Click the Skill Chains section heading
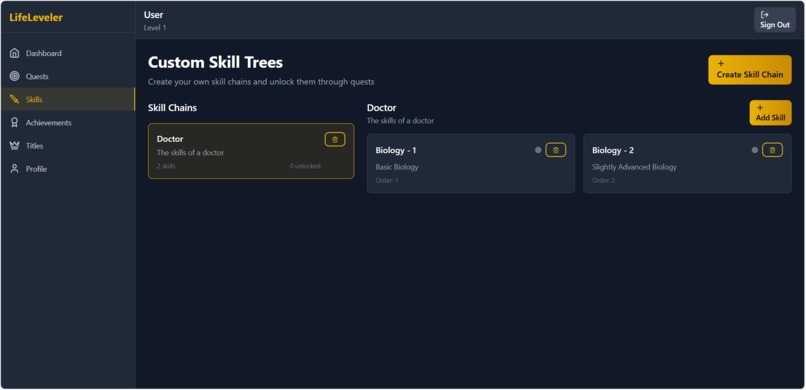 [x=172, y=108]
